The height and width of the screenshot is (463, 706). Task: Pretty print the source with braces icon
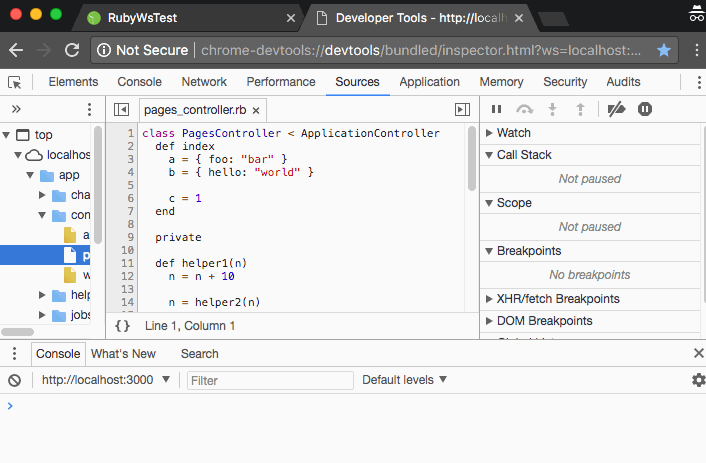122,326
